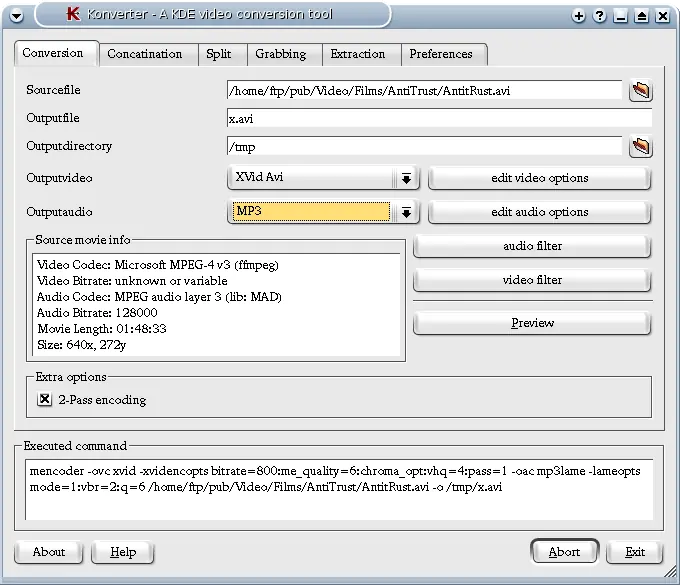Screen dimensions: 680x585
Task: Click the Konverter K logo in the title bar
Action: point(73,14)
